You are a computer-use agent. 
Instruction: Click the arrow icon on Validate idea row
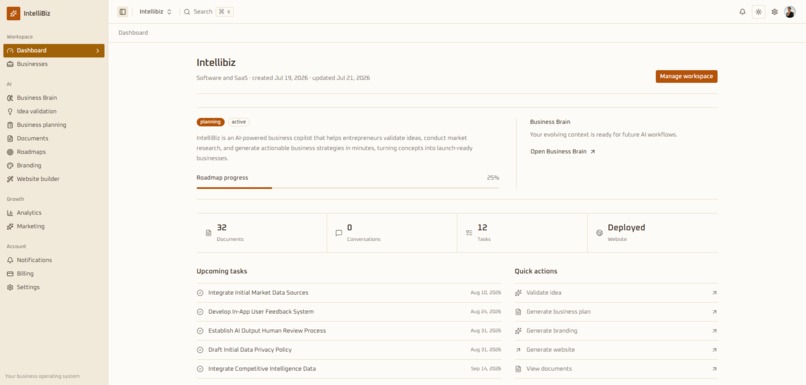[714, 293]
